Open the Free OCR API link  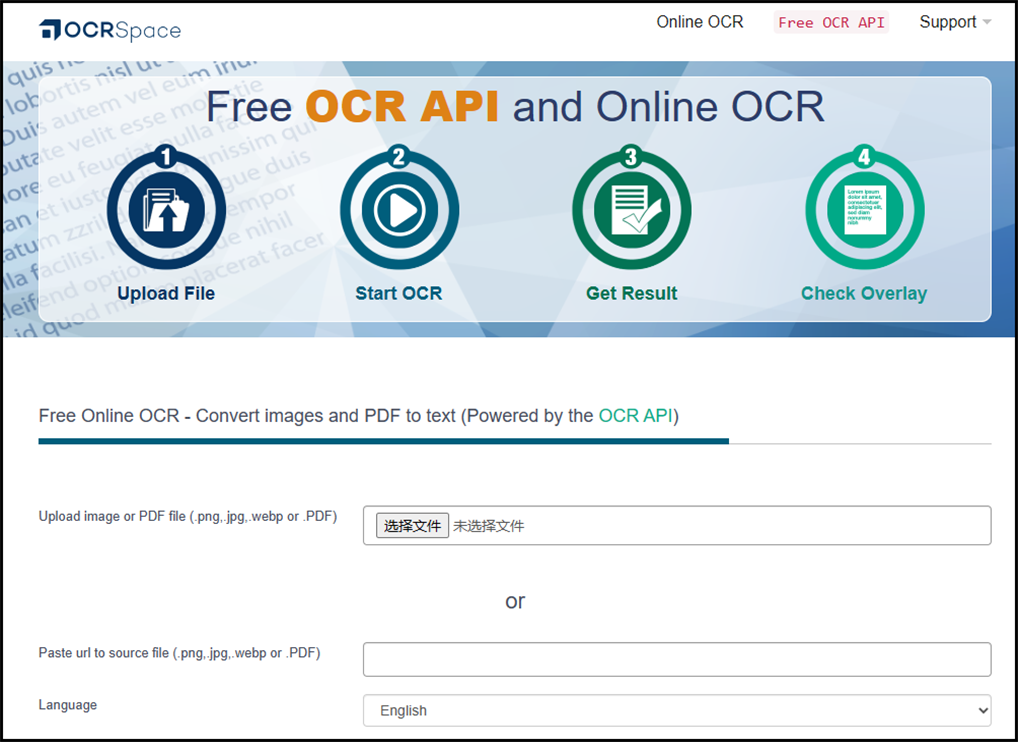coord(831,23)
